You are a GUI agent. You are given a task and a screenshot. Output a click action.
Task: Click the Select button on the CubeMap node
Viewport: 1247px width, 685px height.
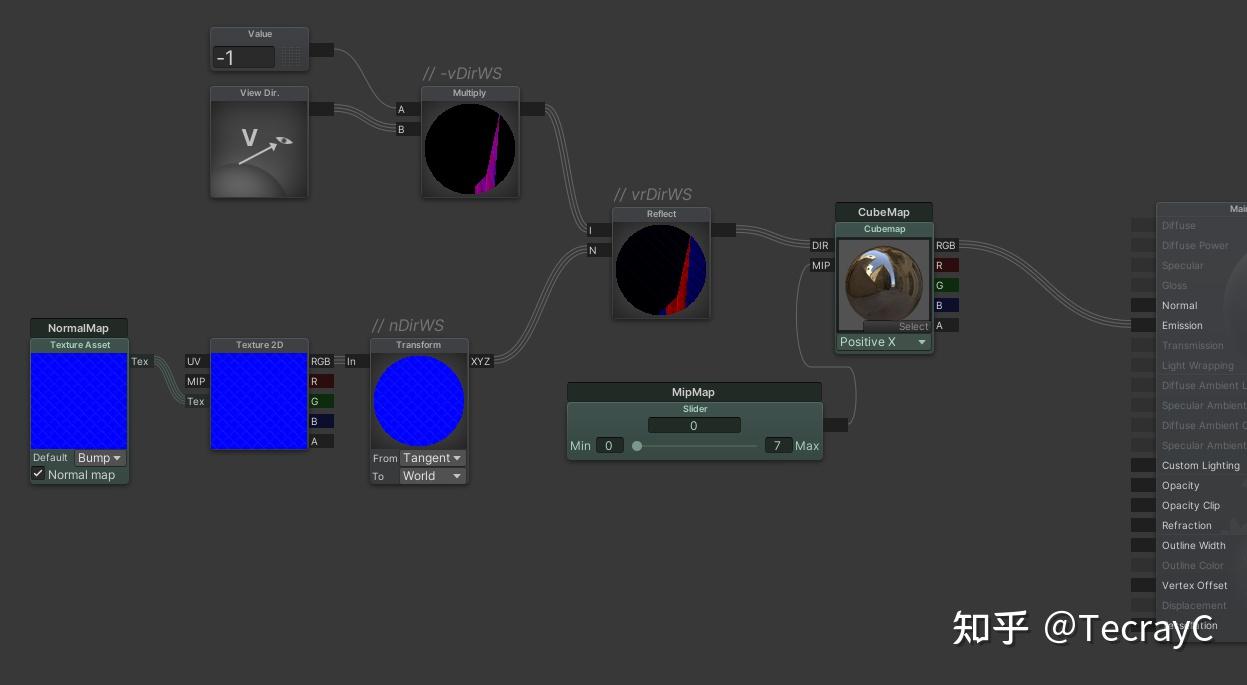coord(913,326)
